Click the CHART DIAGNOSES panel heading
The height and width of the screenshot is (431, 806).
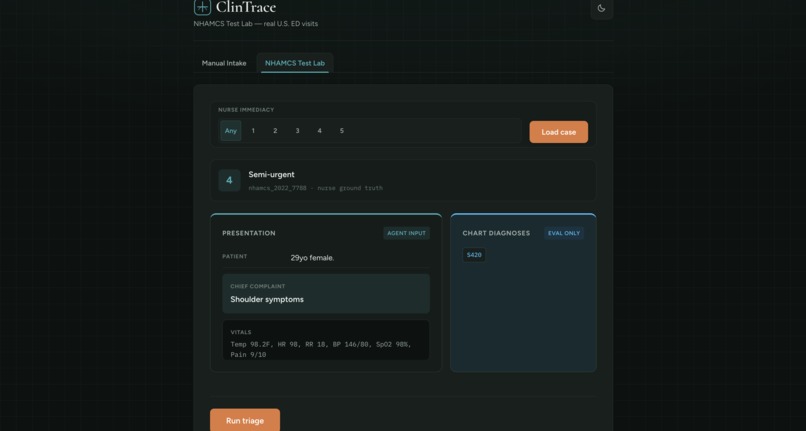click(496, 233)
